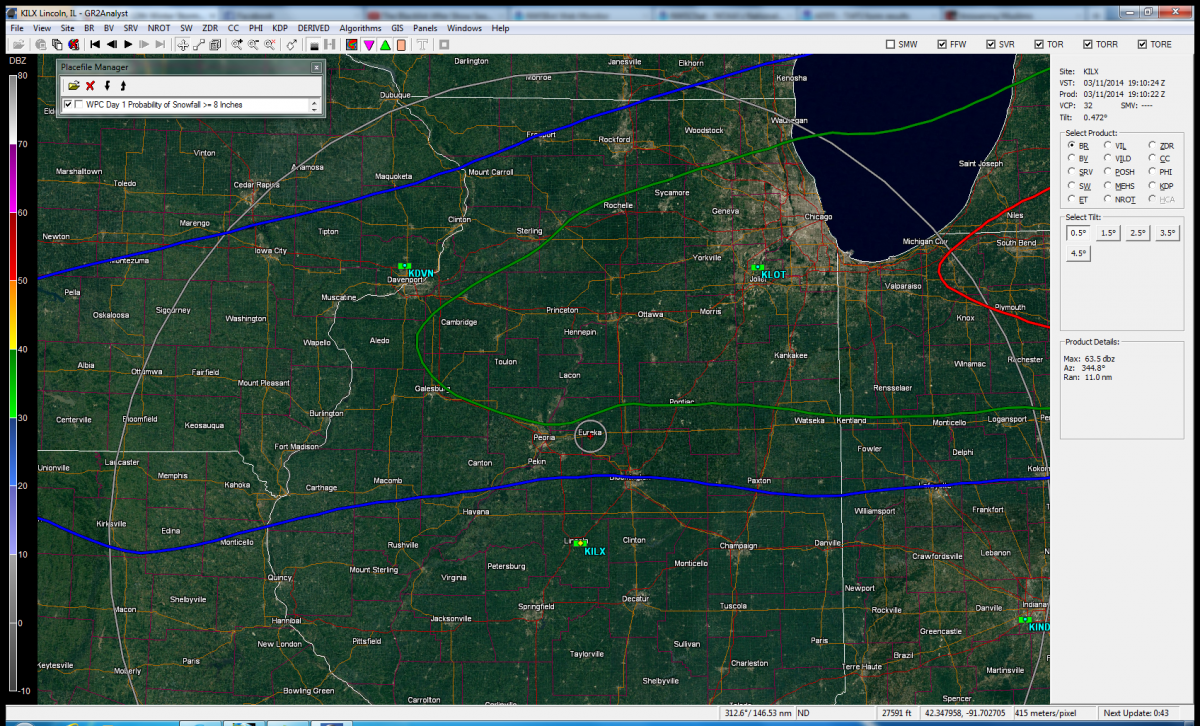
Task: Click the gray square toolbar icon
Action: tap(444, 45)
